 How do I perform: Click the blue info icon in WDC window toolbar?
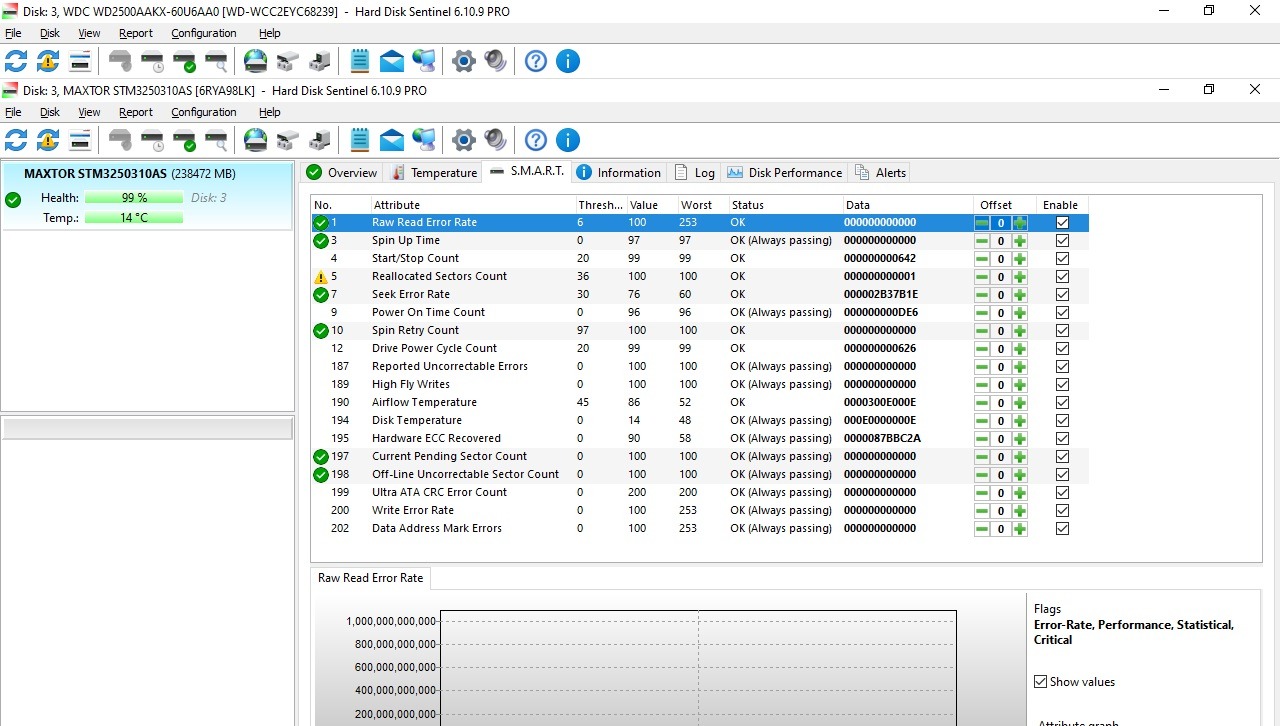click(x=567, y=61)
